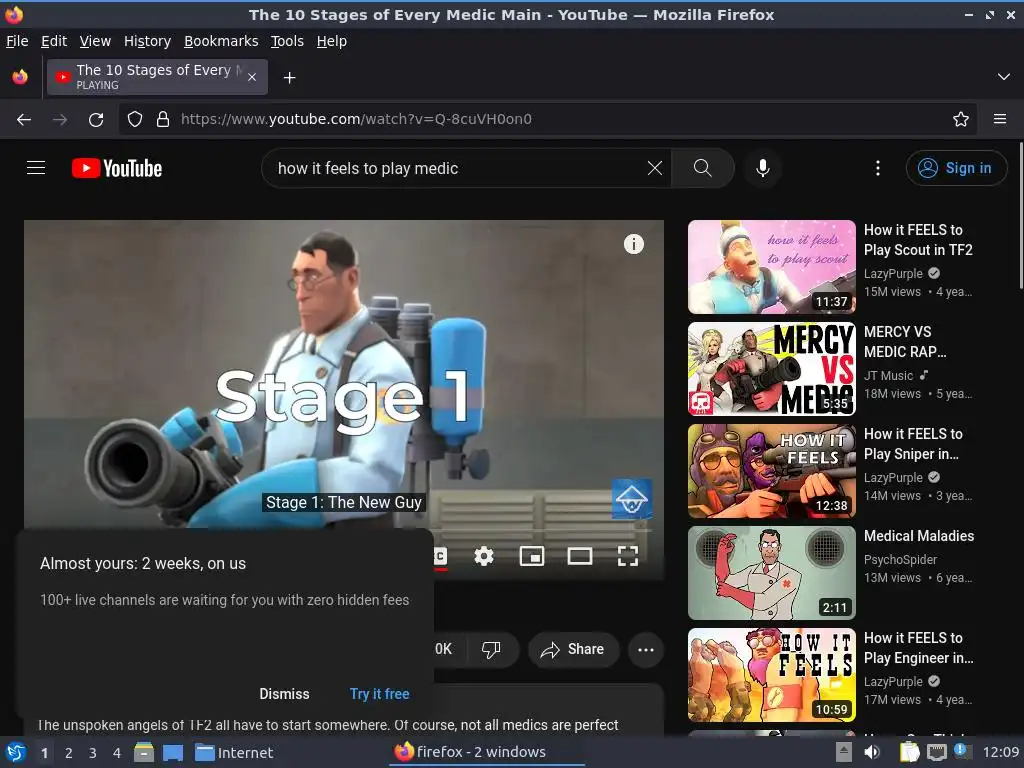This screenshot has width=1024, height=768.
Task: Open the Bookmarks menu
Action: (221, 41)
